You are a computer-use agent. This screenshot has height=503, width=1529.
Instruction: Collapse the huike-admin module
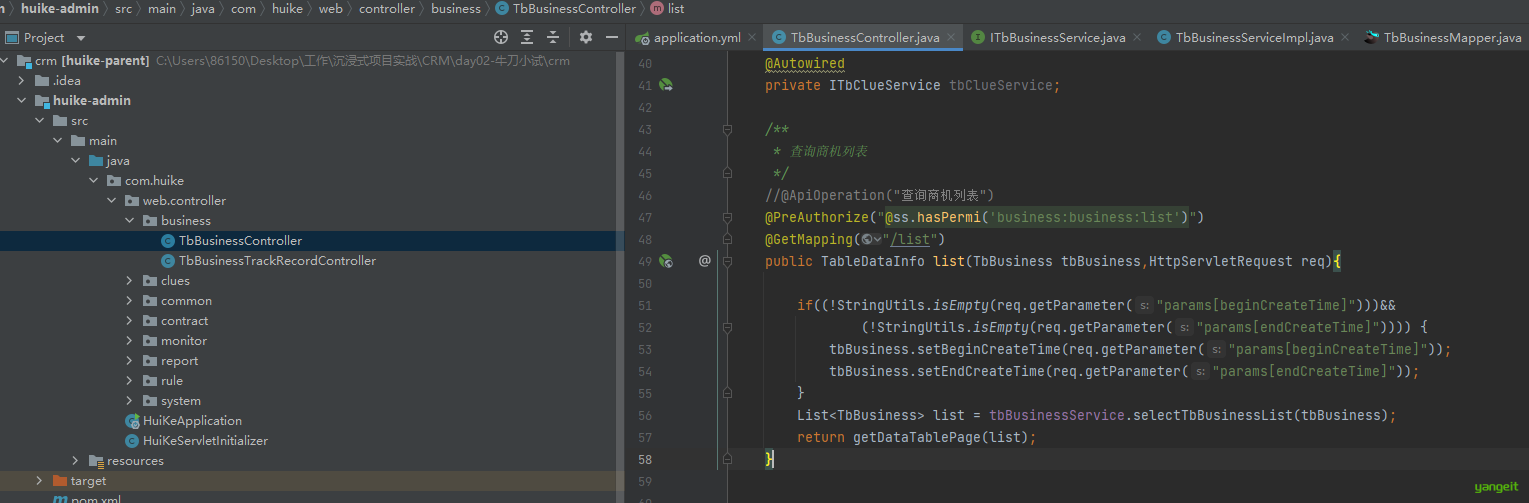[22, 101]
